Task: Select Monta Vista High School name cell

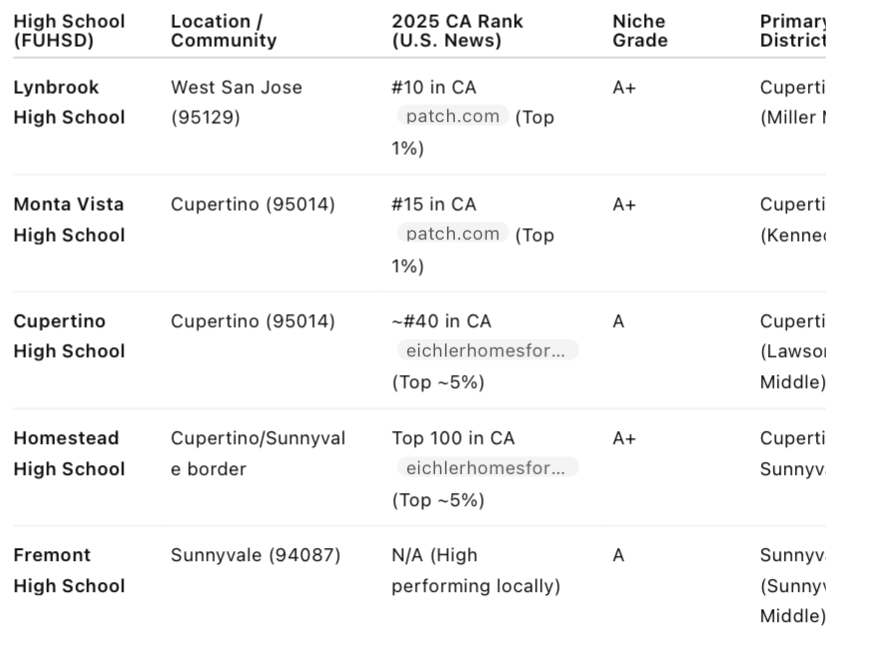Action: click(70, 220)
